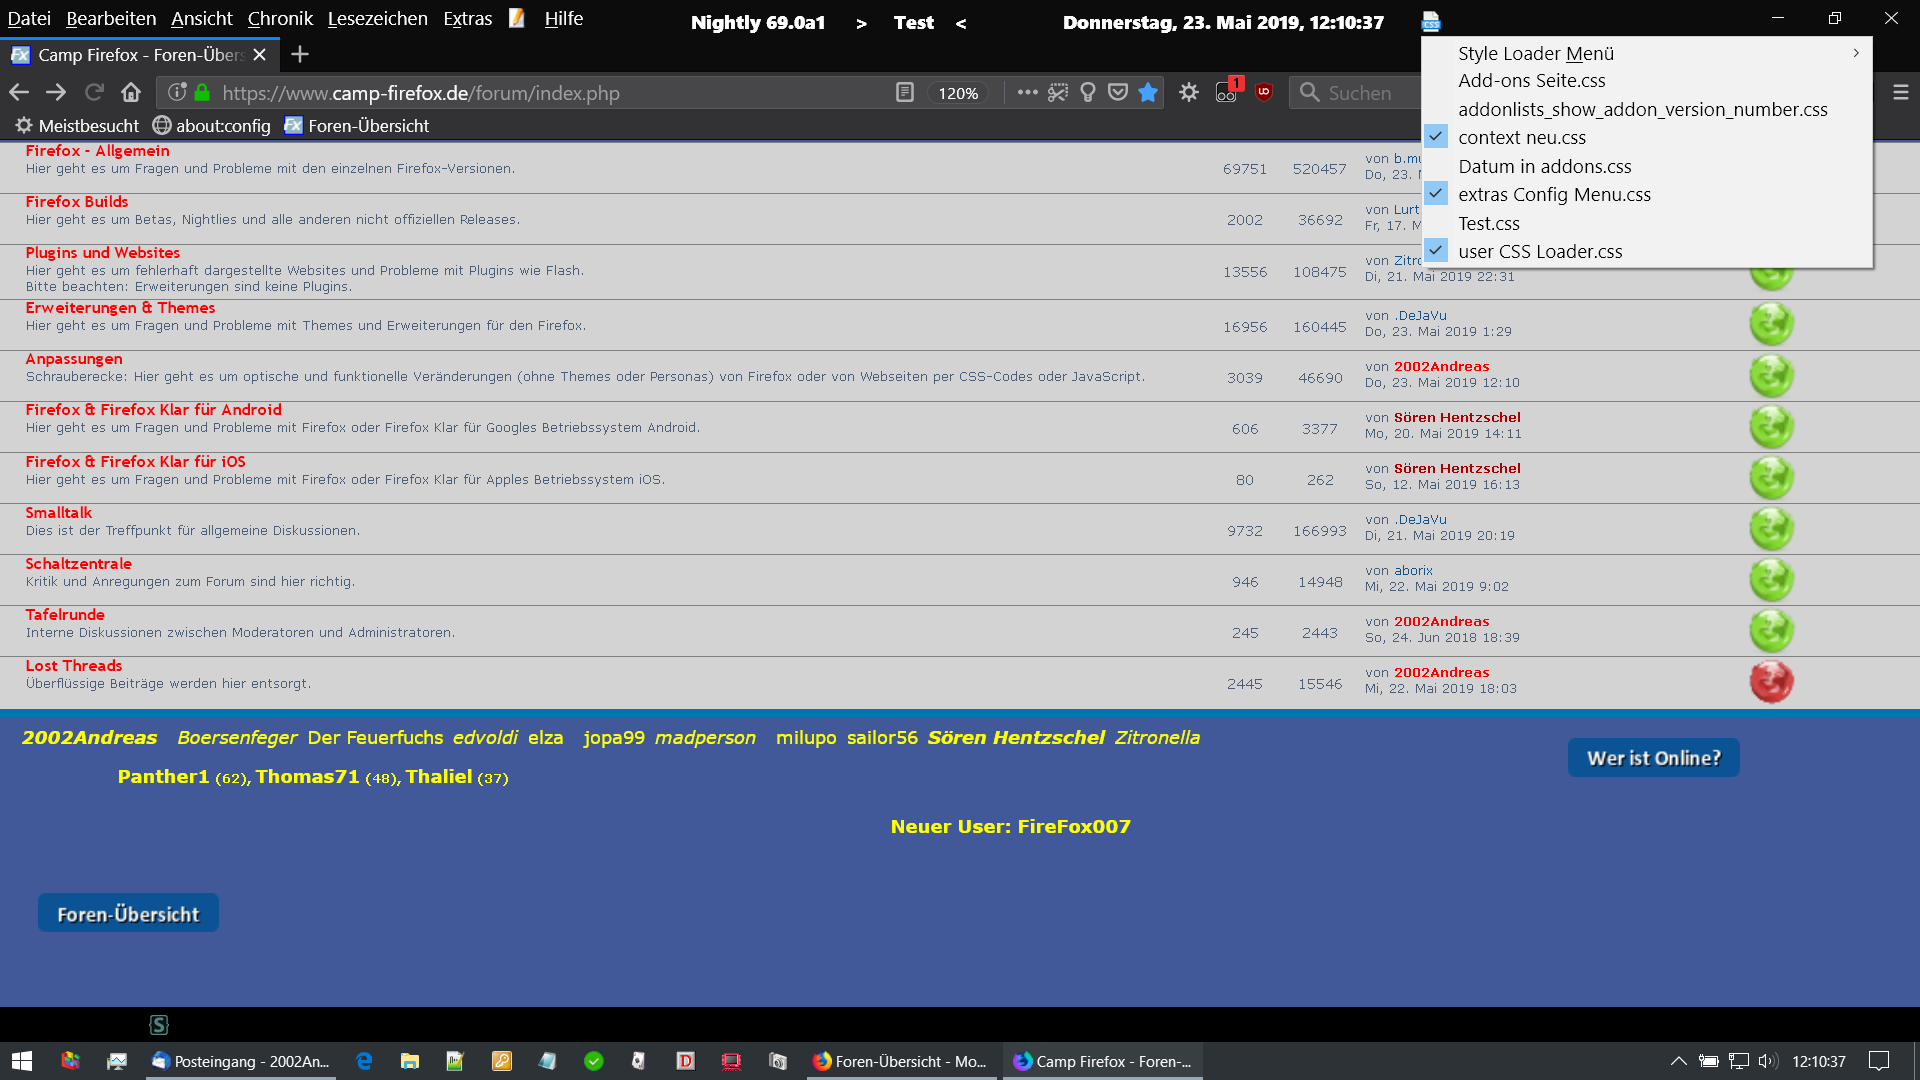
Task: Click the Style Loader CSS icon
Action: (x=1431, y=21)
